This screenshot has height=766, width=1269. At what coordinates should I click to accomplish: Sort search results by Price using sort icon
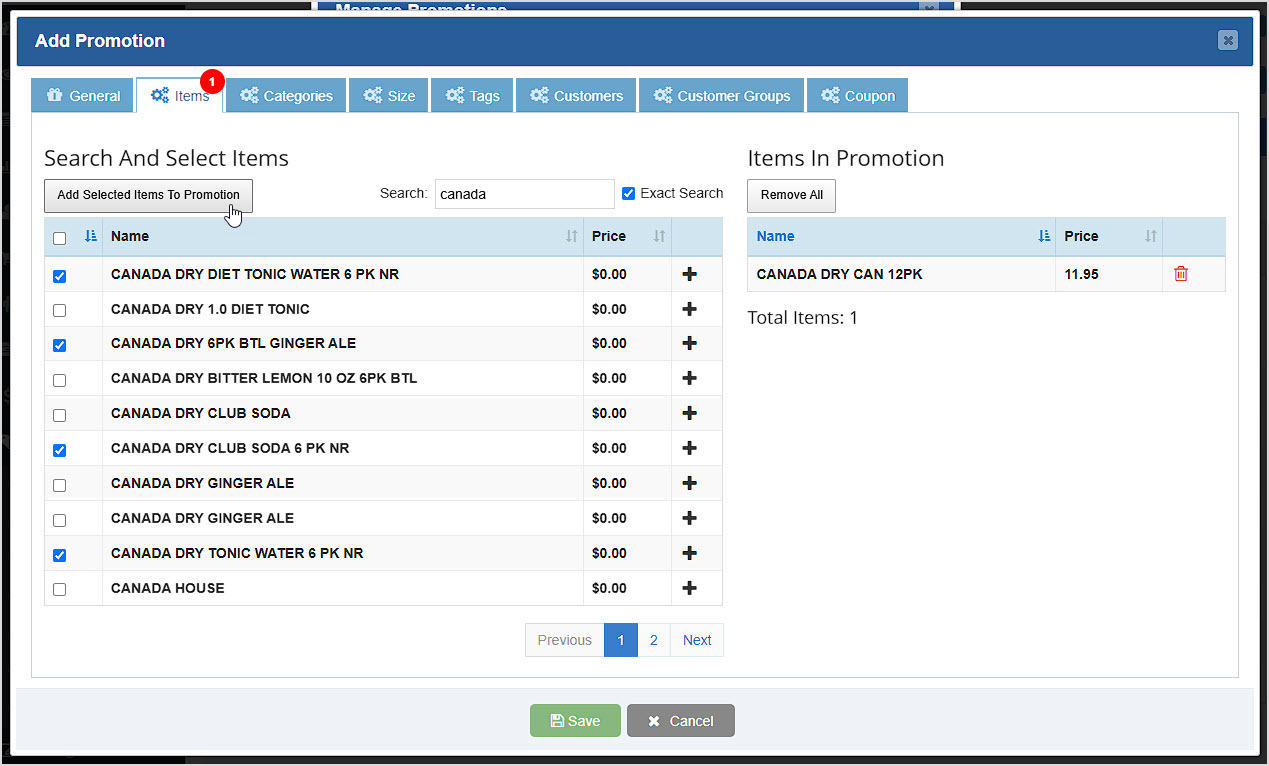[657, 236]
